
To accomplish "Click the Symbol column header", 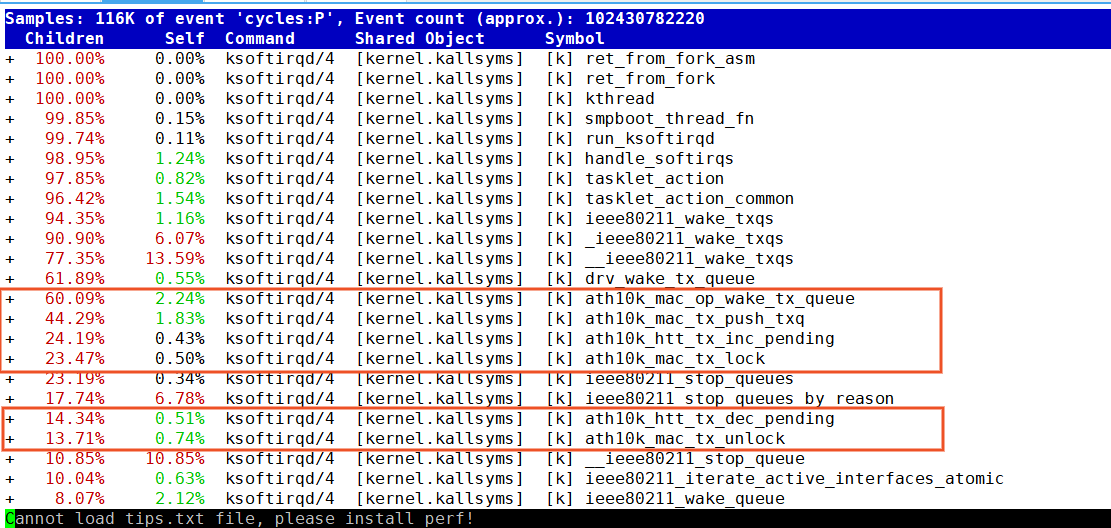I will (x=574, y=39).
